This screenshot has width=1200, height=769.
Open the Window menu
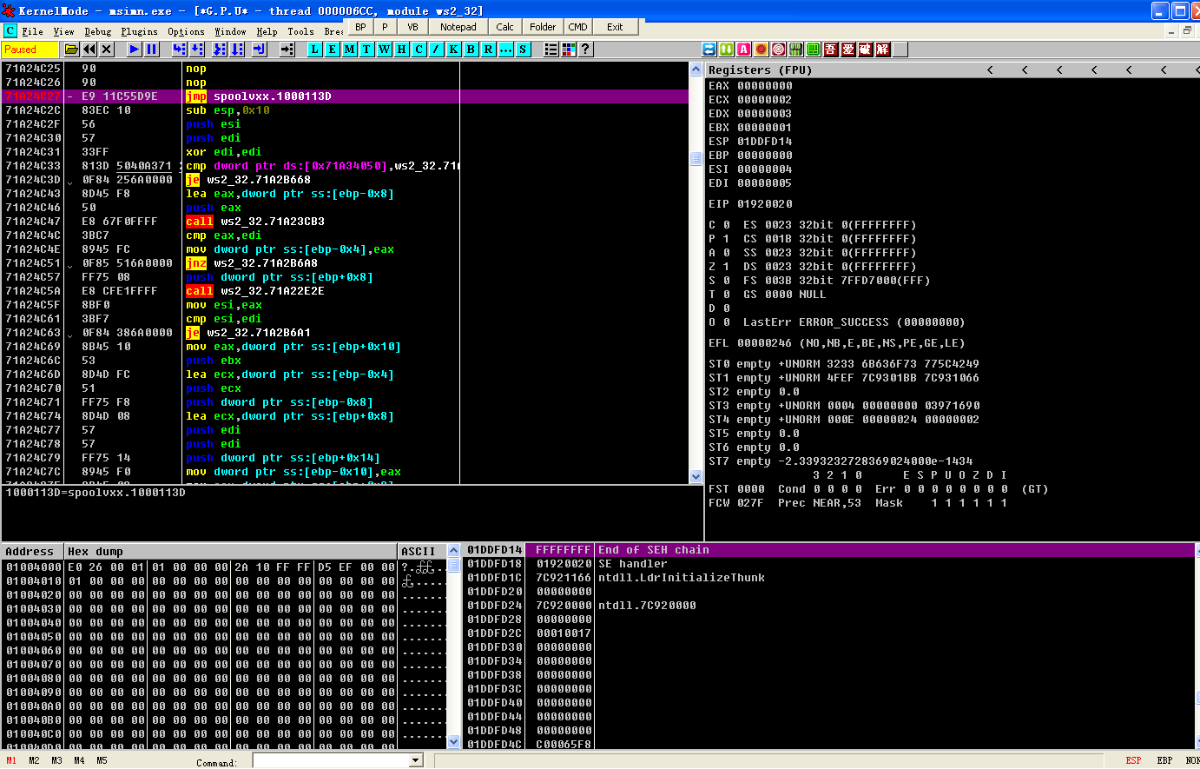(230, 32)
